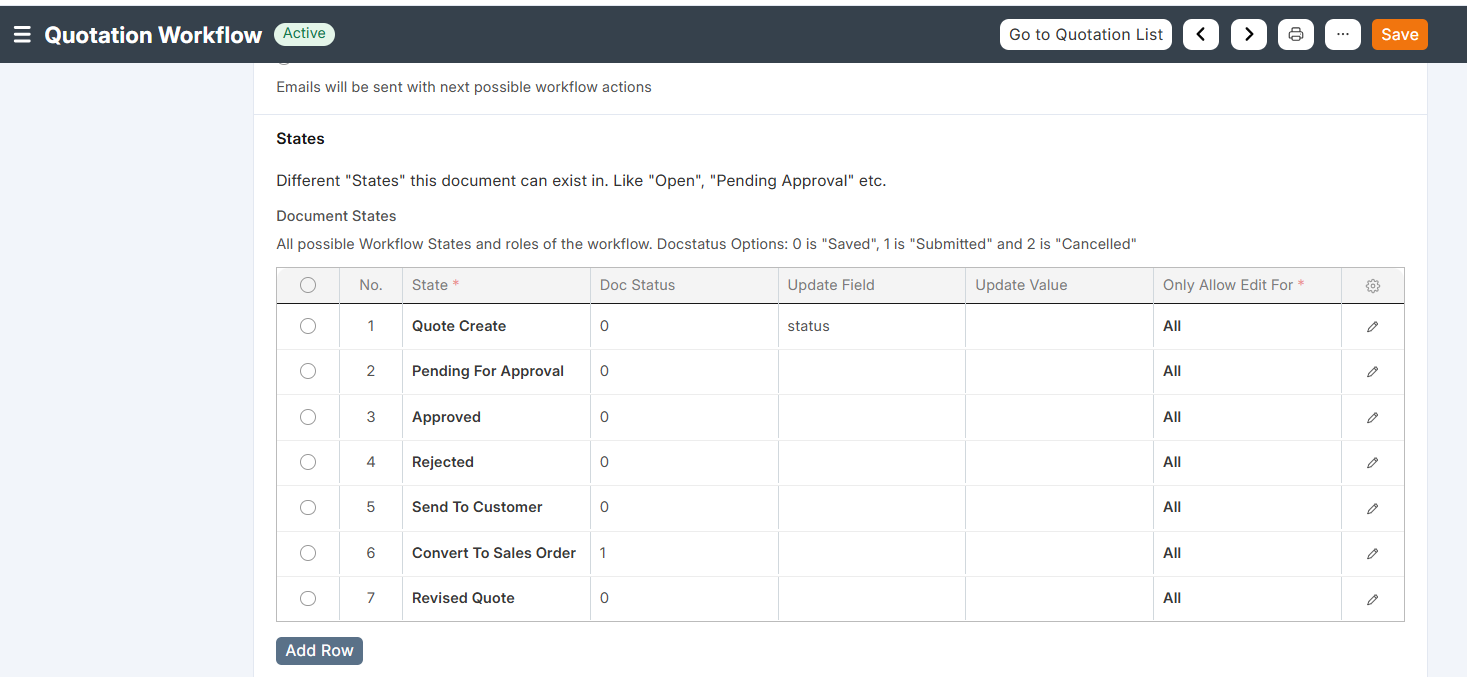Click the Document States label
Screen dimensions: 1467x677
(x=336, y=216)
